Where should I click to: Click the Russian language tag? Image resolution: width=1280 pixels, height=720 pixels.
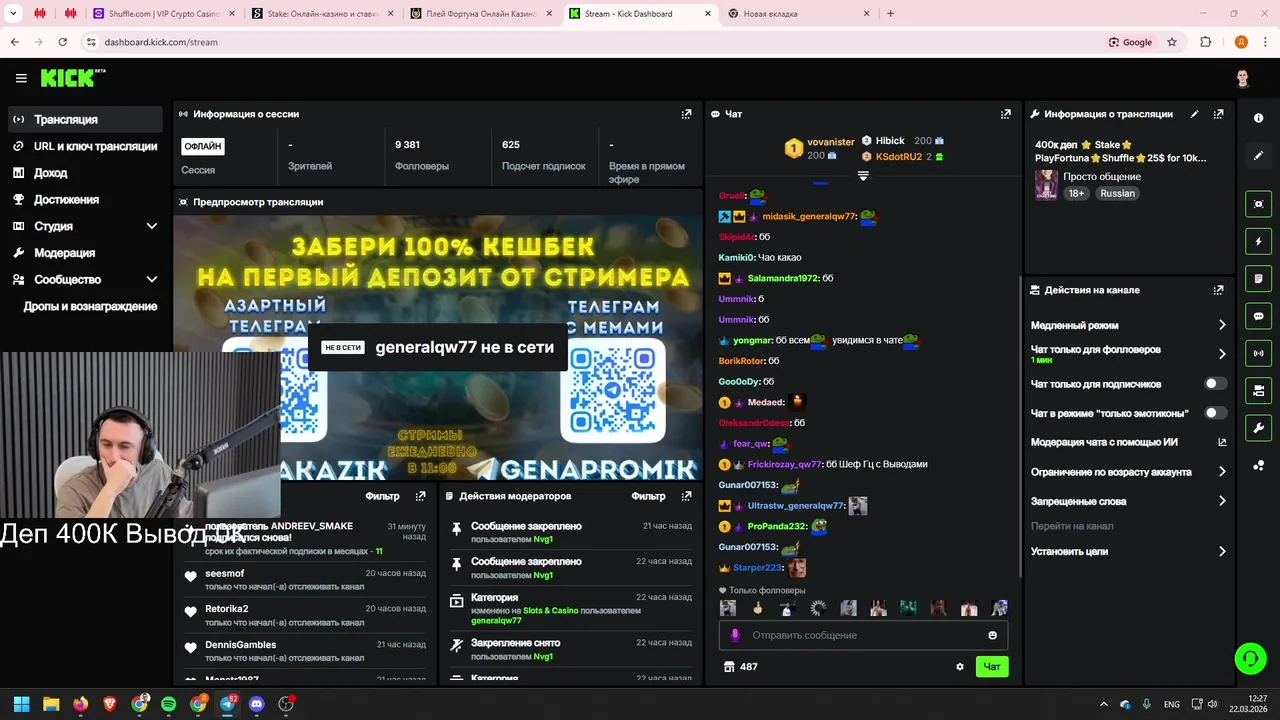click(x=1117, y=193)
